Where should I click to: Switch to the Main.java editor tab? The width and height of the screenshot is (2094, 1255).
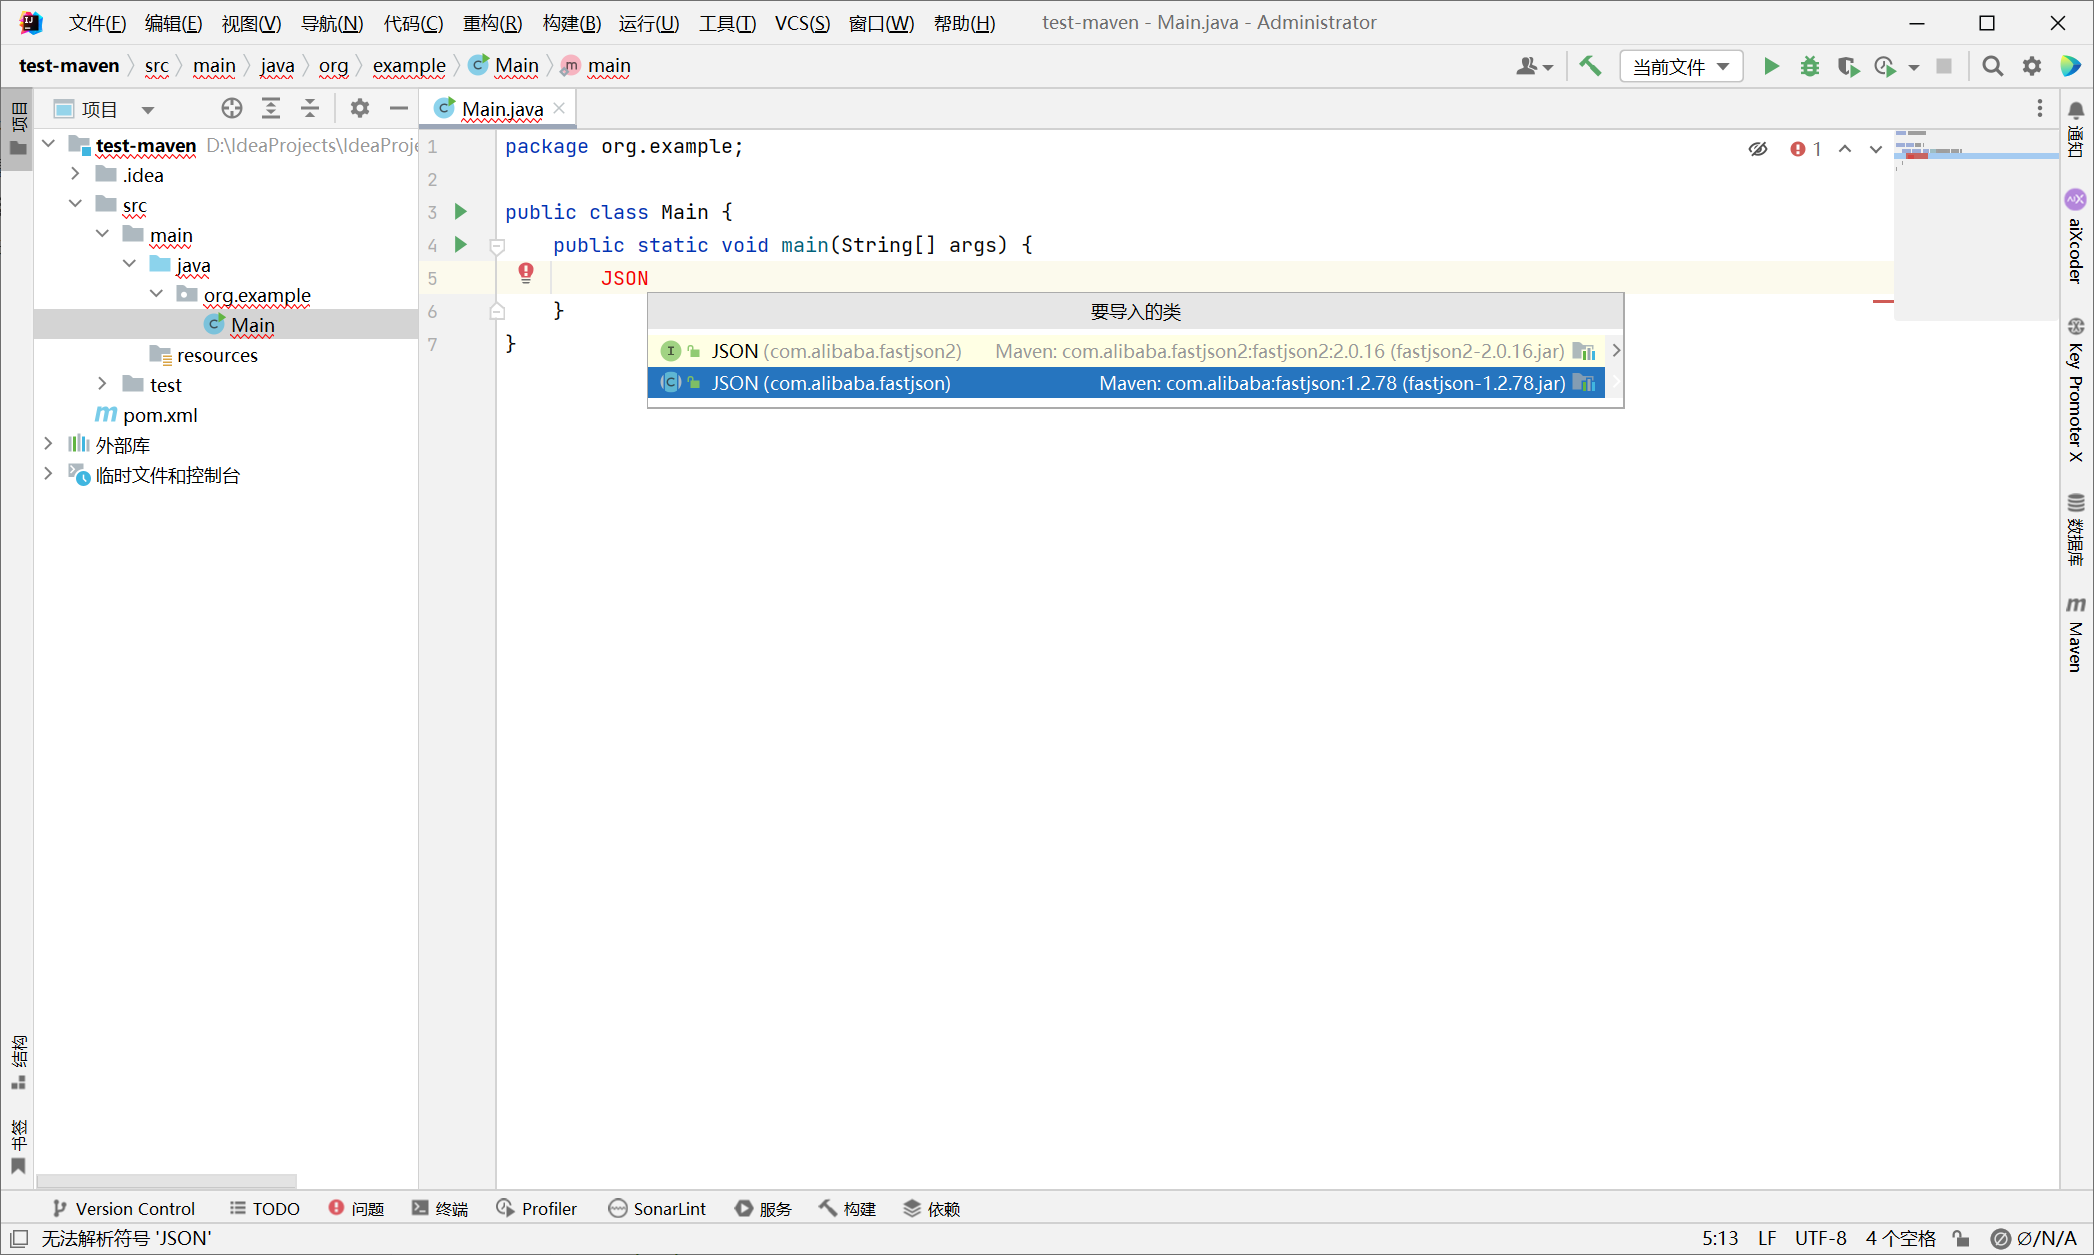pyautogui.click(x=502, y=108)
